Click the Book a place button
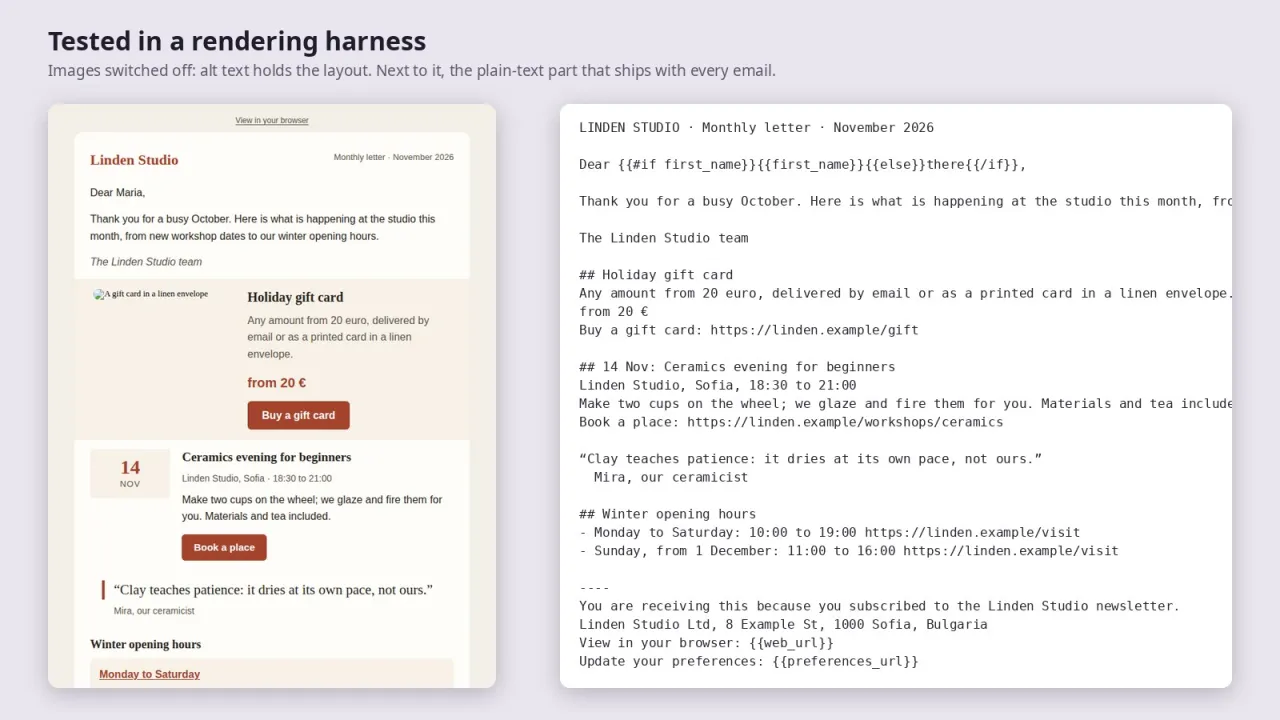Viewport: 1280px width, 720px height. [224, 547]
